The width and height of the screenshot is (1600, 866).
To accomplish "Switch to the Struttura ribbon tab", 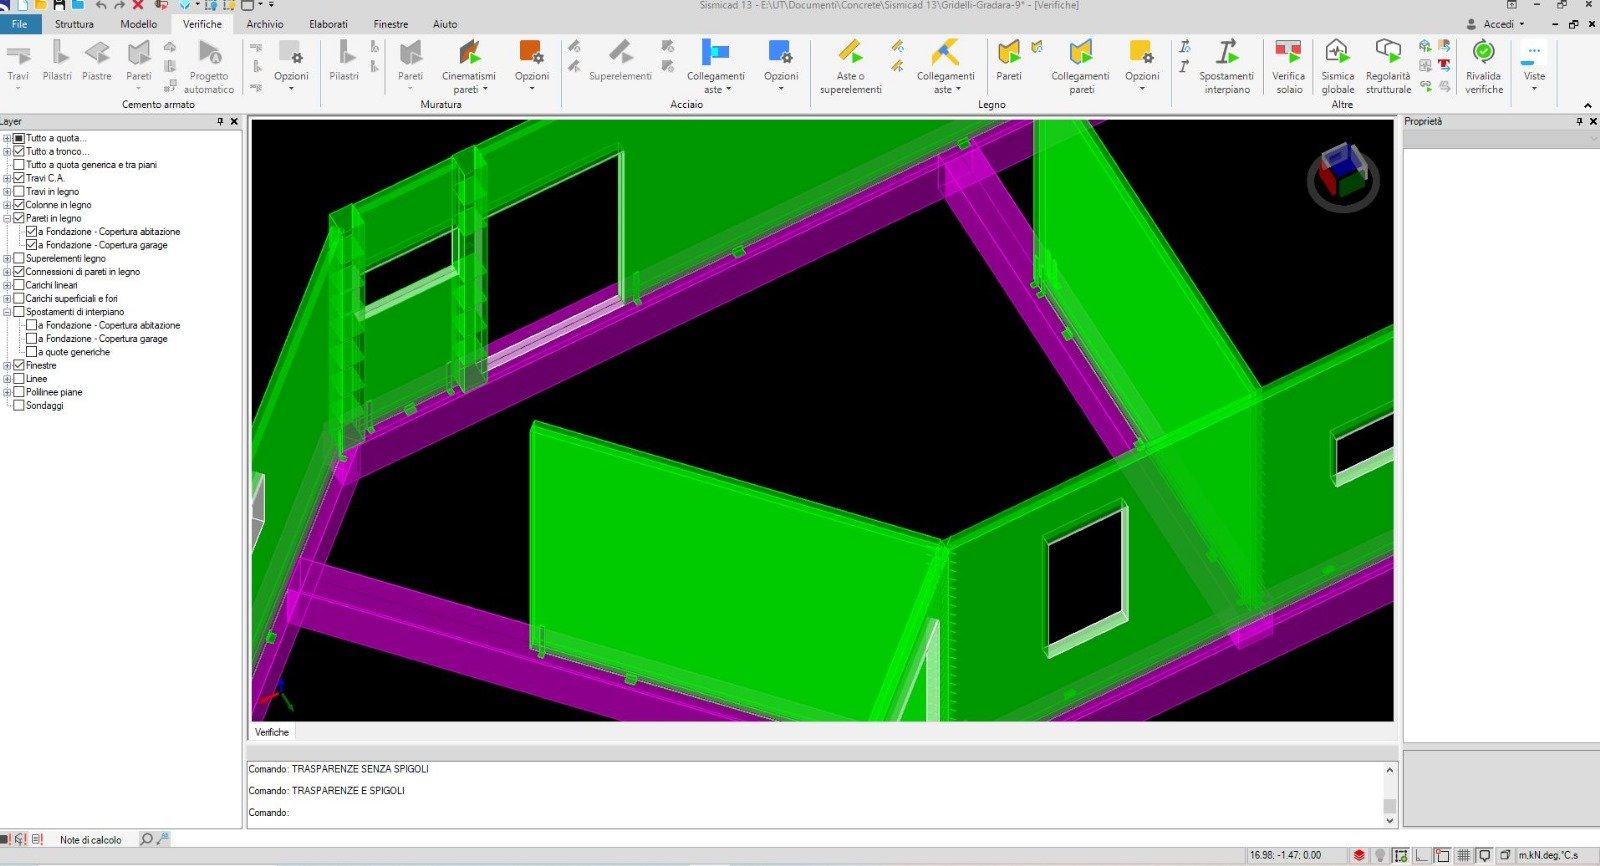I will (x=74, y=24).
